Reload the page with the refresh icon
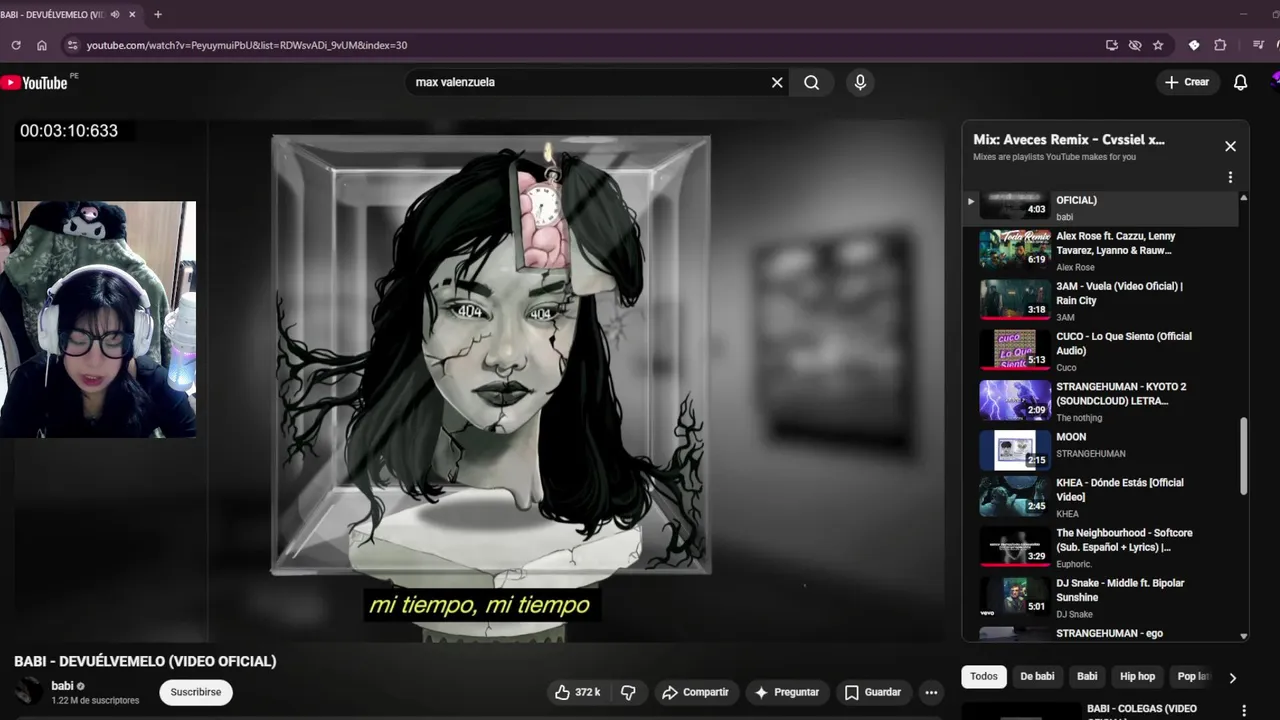The image size is (1280, 720). (16, 45)
